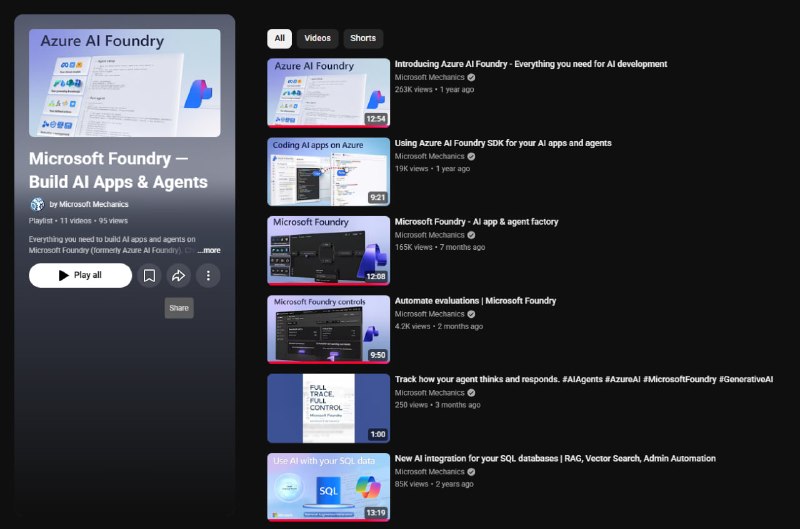Select the Videos filter chip
Viewport: 800px width, 529px height.
(317, 38)
